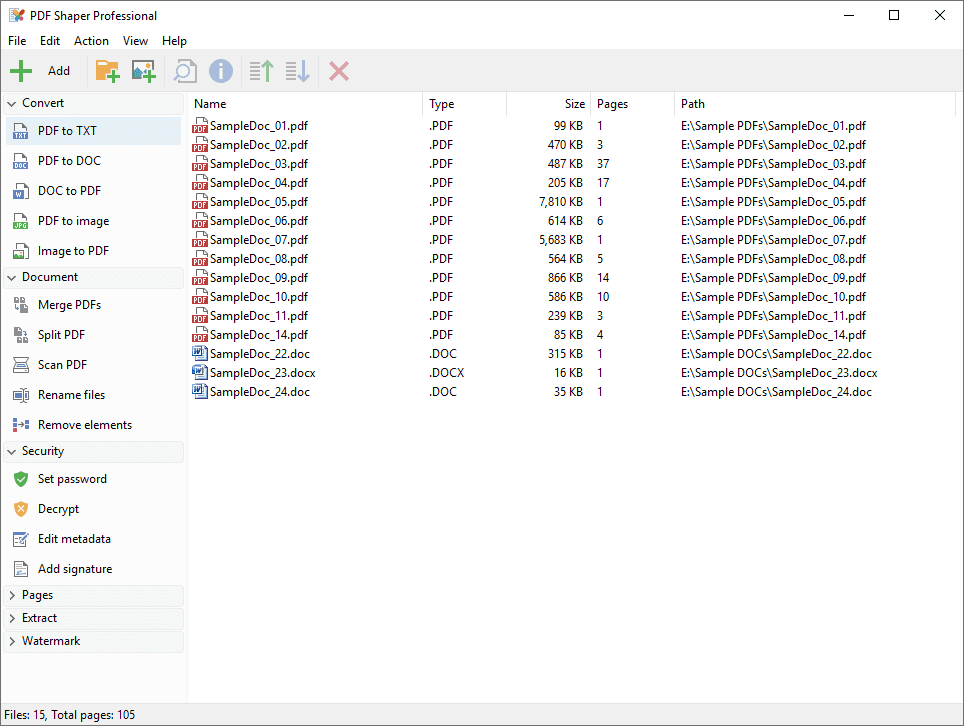Open the Action menu
The width and height of the screenshot is (964, 726).
point(91,41)
